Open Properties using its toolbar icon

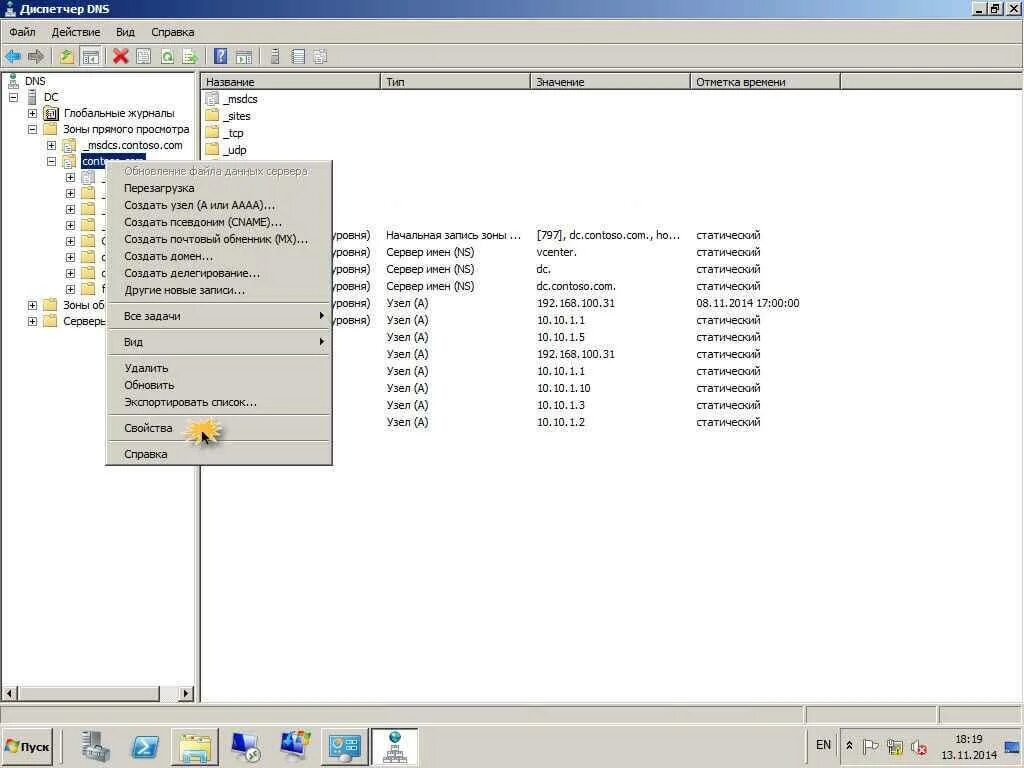[x=143, y=56]
